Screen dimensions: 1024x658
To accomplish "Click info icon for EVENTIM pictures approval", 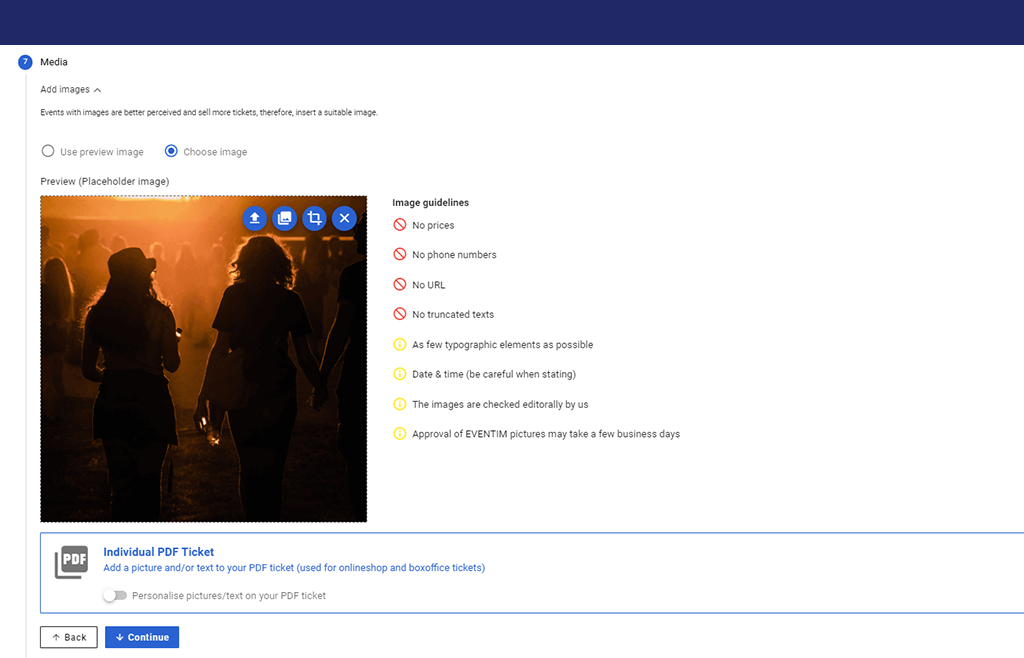I will tap(400, 434).
